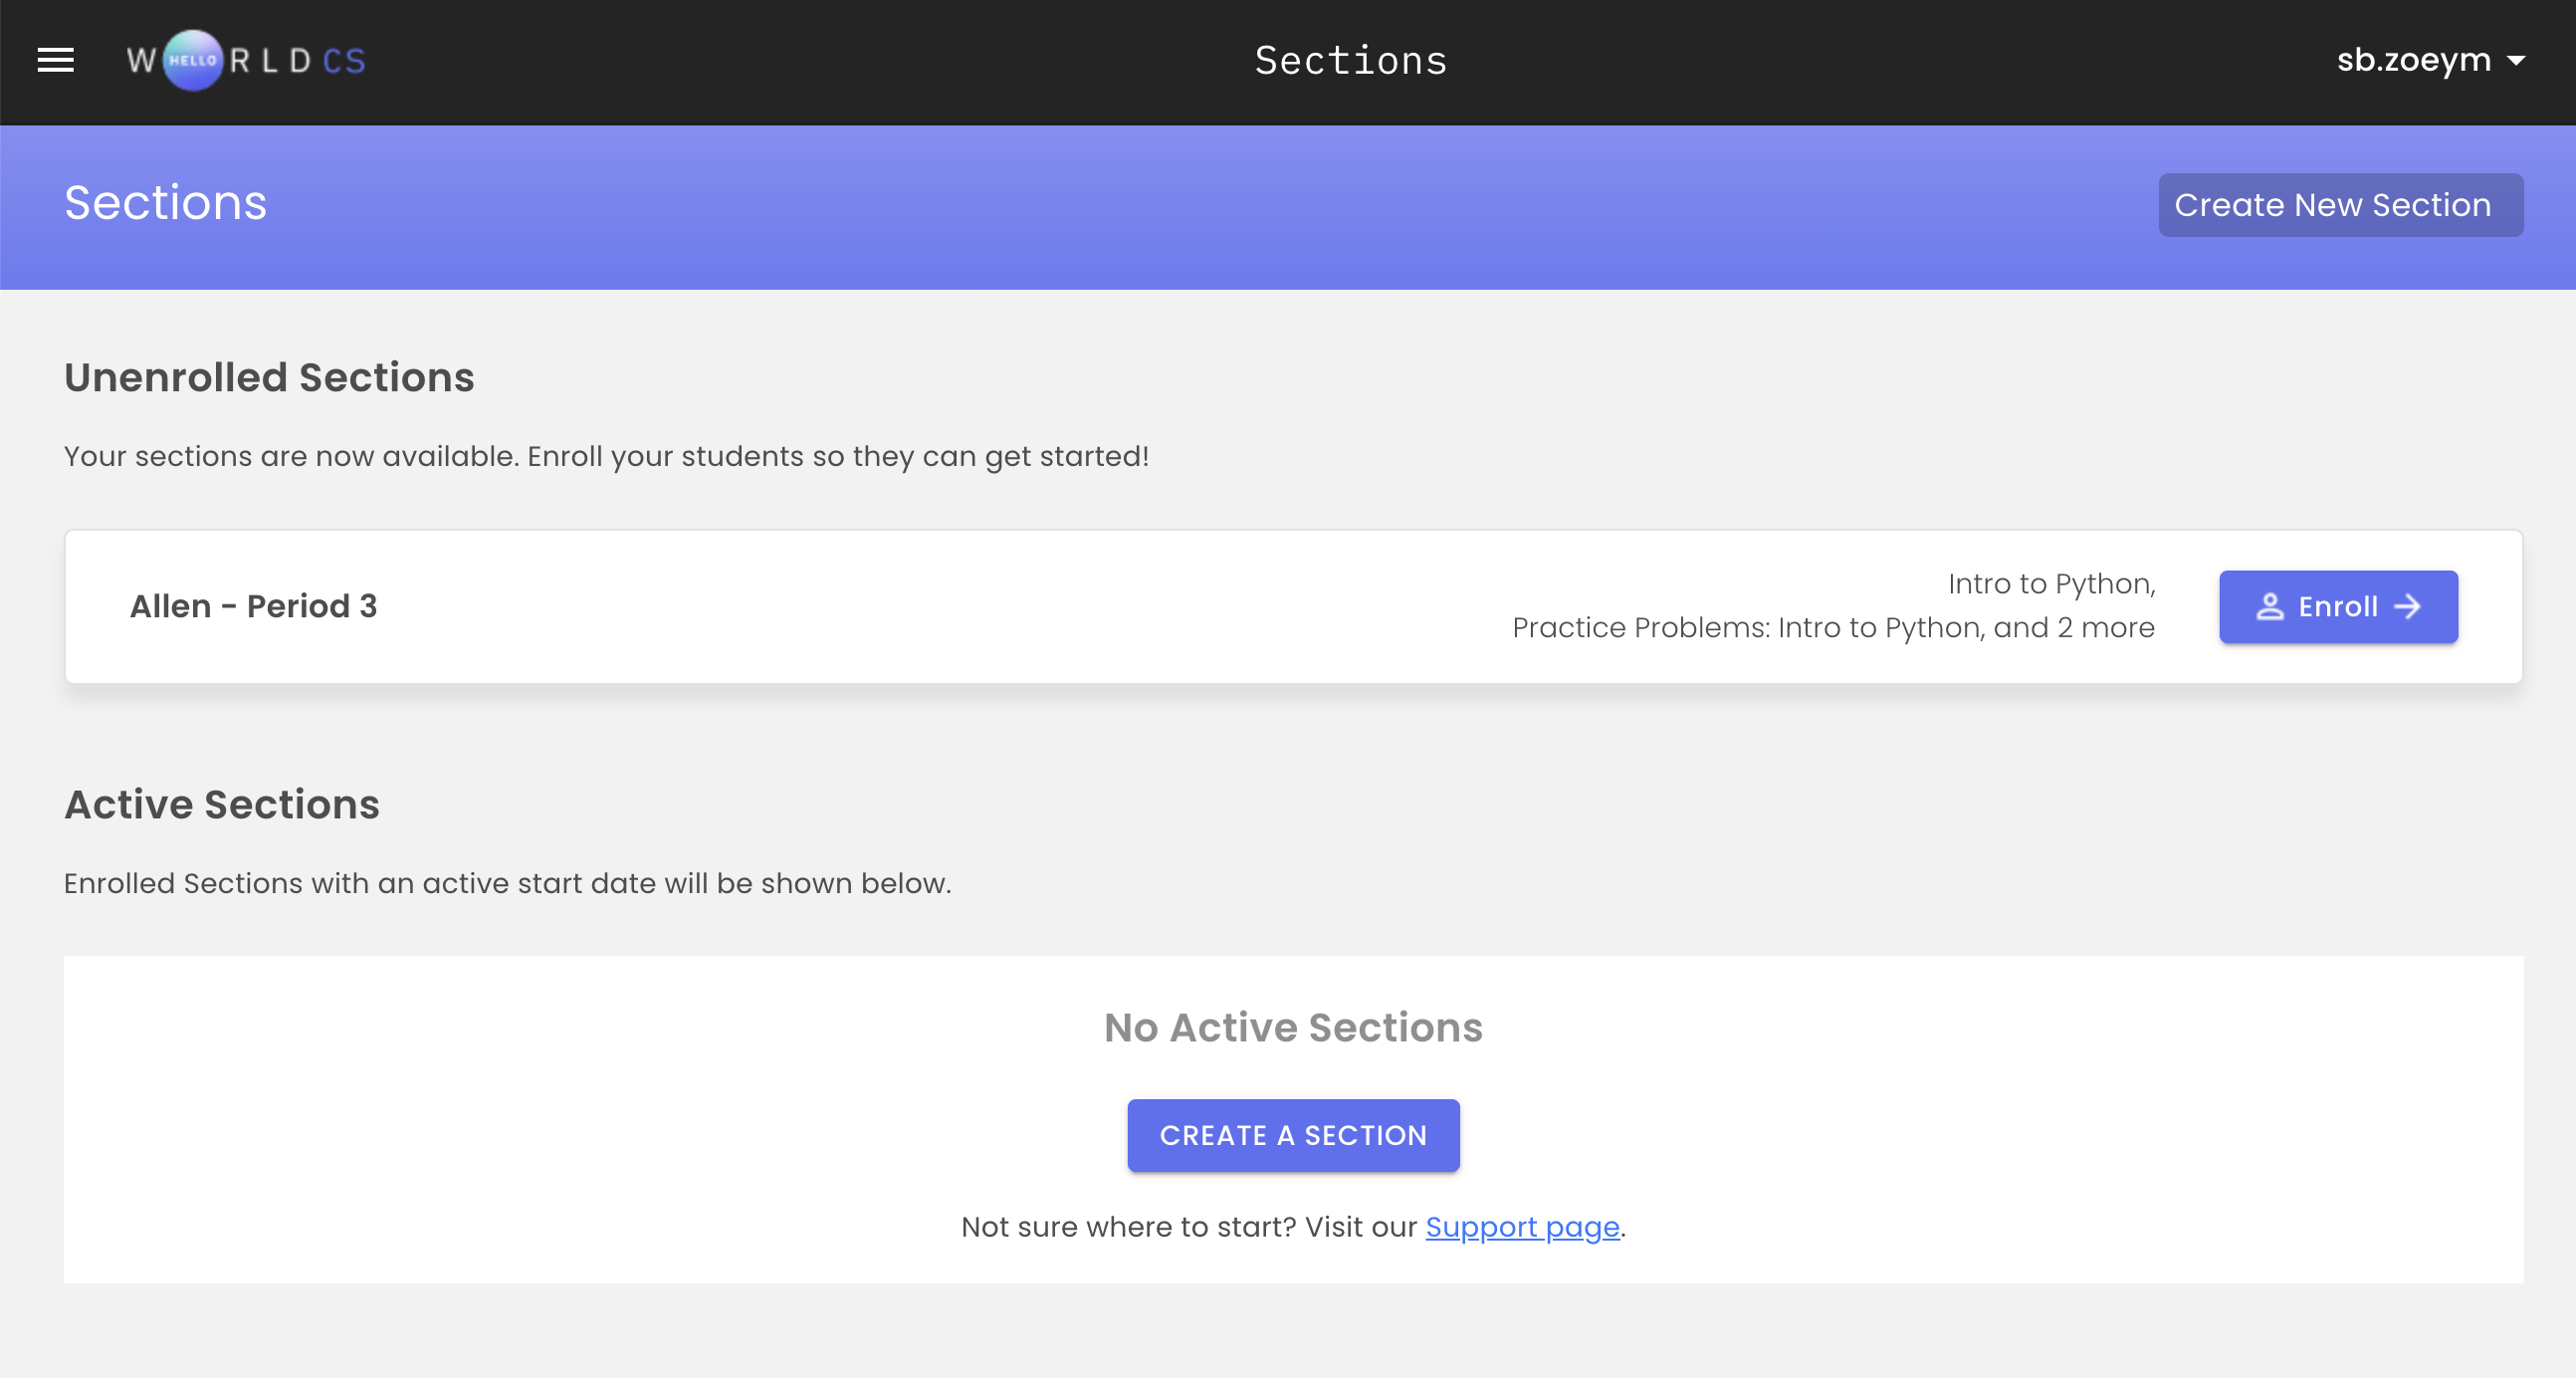
Task: Click Create New Section button
Action: [x=2340, y=205]
